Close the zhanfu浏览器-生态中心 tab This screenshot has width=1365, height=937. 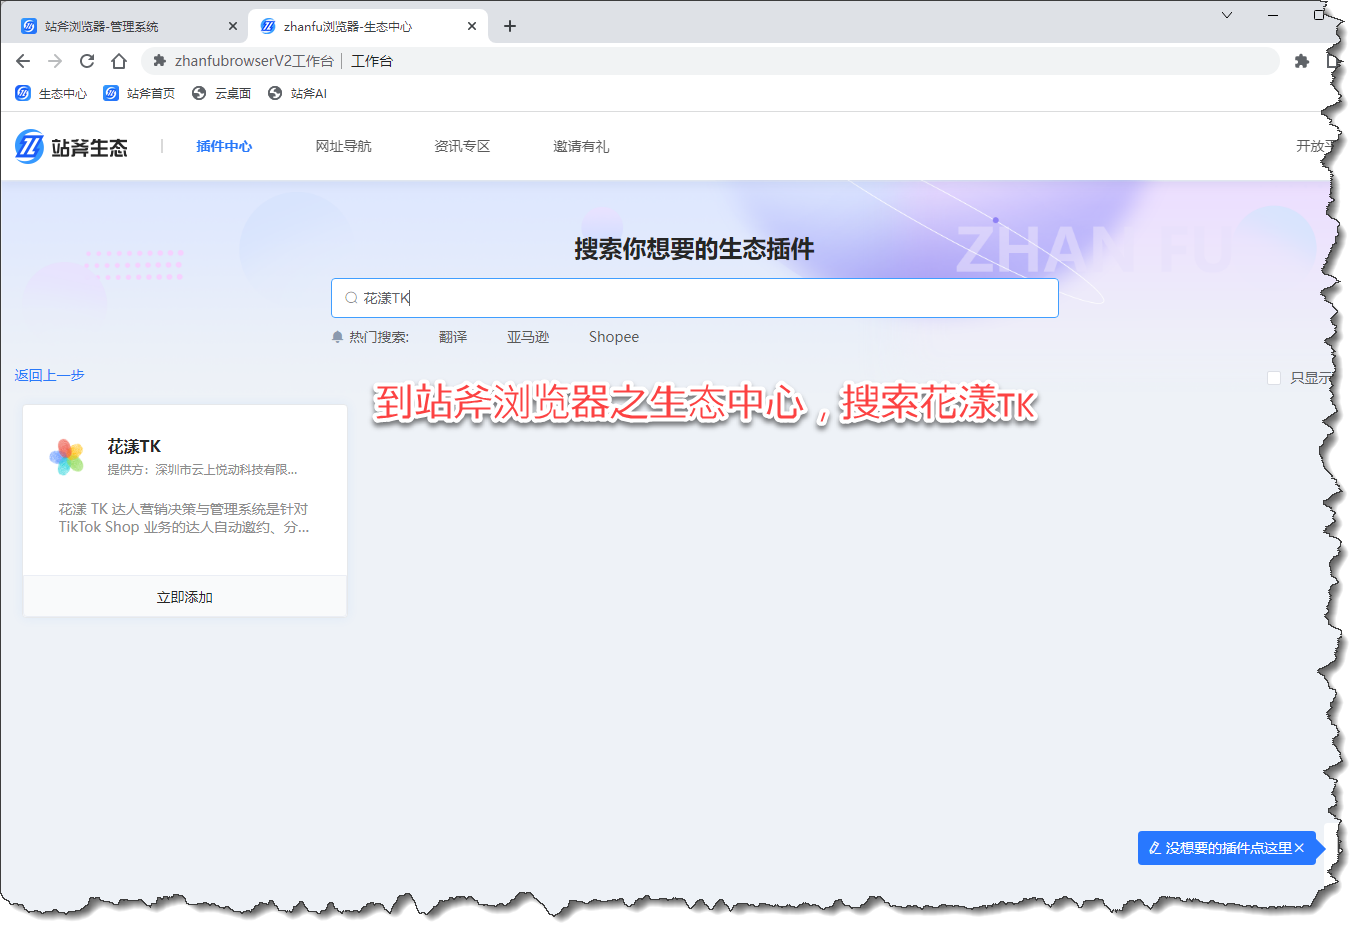pyautogui.click(x=472, y=26)
